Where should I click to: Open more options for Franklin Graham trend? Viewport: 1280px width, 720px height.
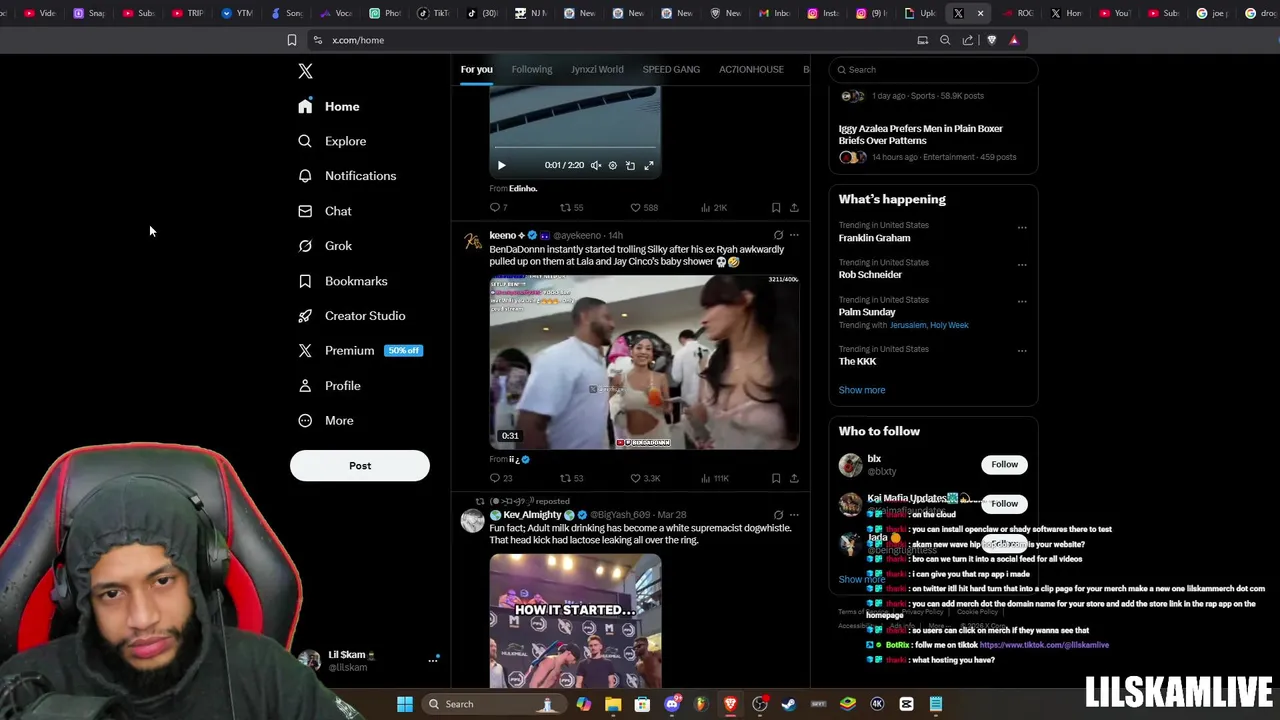point(1022,228)
